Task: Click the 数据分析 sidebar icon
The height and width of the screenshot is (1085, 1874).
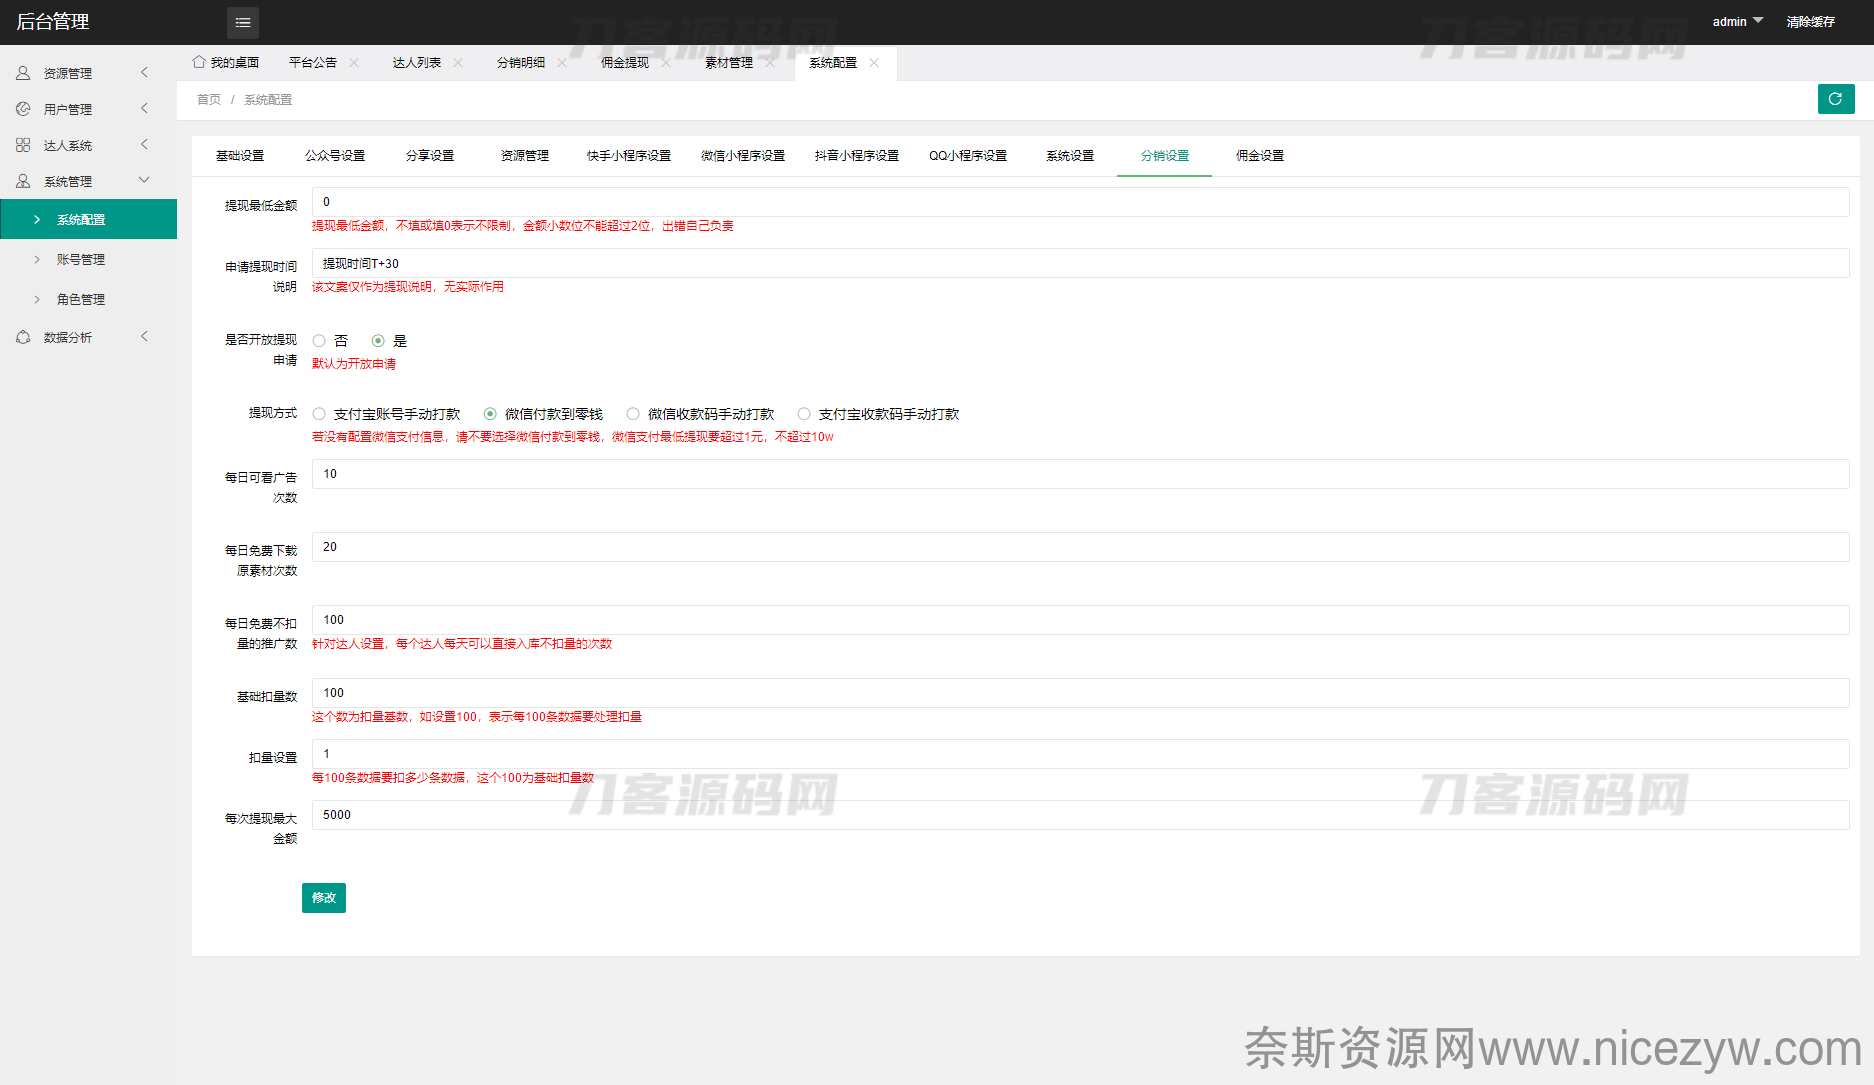Action: 23,337
